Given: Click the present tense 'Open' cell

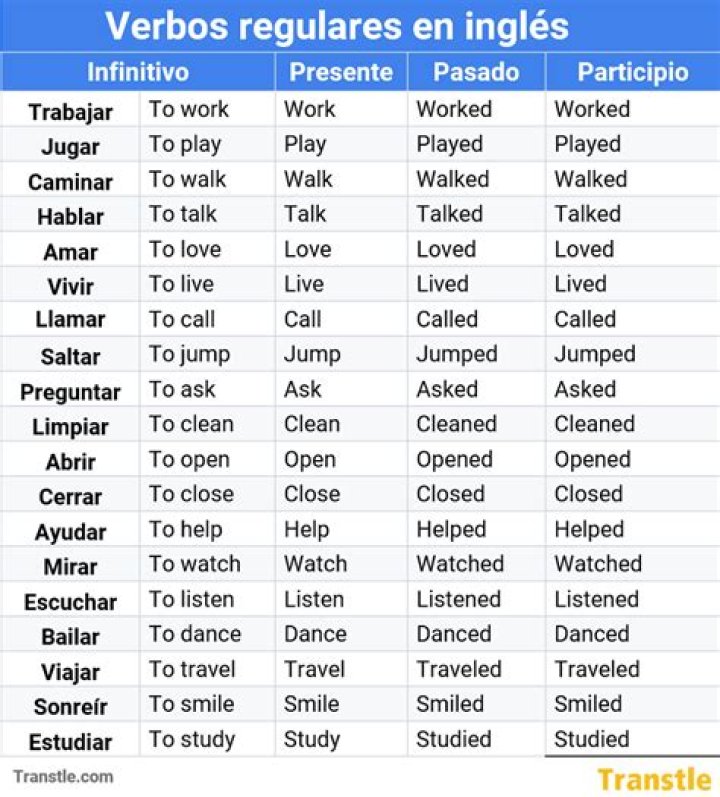Looking at the screenshot, I should 312,460.
